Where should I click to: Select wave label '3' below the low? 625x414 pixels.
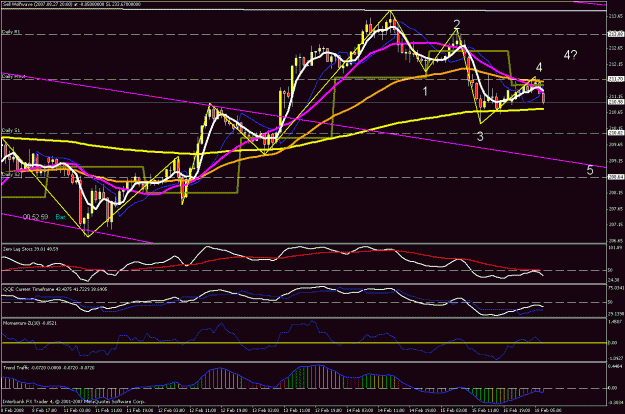pos(480,137)
